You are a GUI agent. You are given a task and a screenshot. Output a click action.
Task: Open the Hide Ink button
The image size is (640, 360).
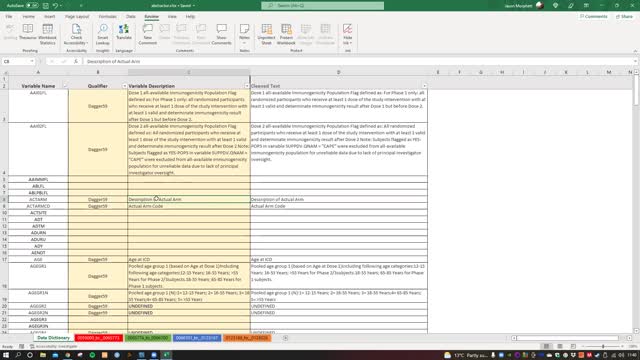point(347,34)
